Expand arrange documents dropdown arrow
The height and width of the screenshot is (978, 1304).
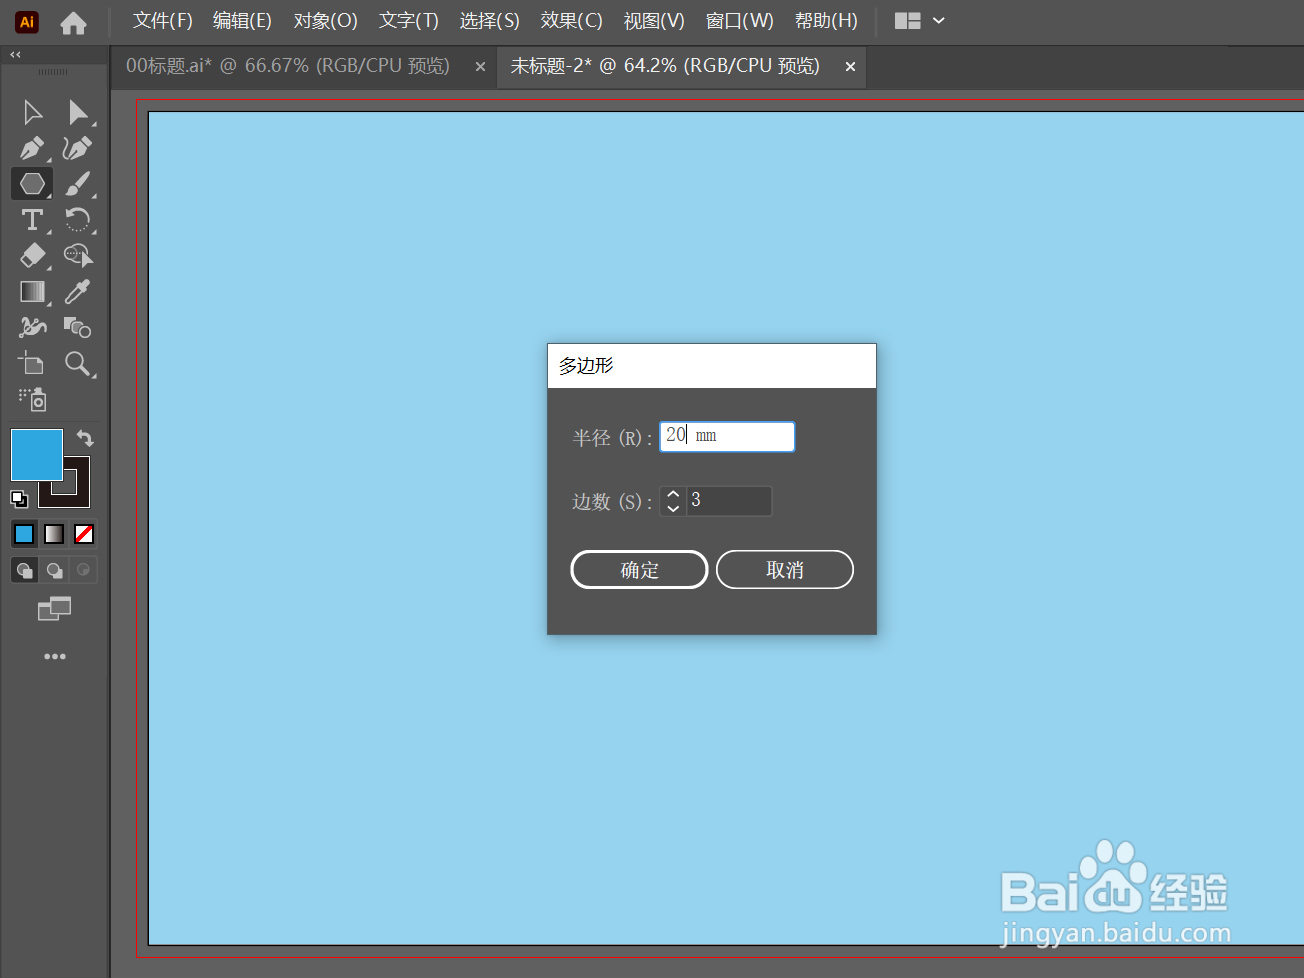pyautogui.click(x=939, y=21)
